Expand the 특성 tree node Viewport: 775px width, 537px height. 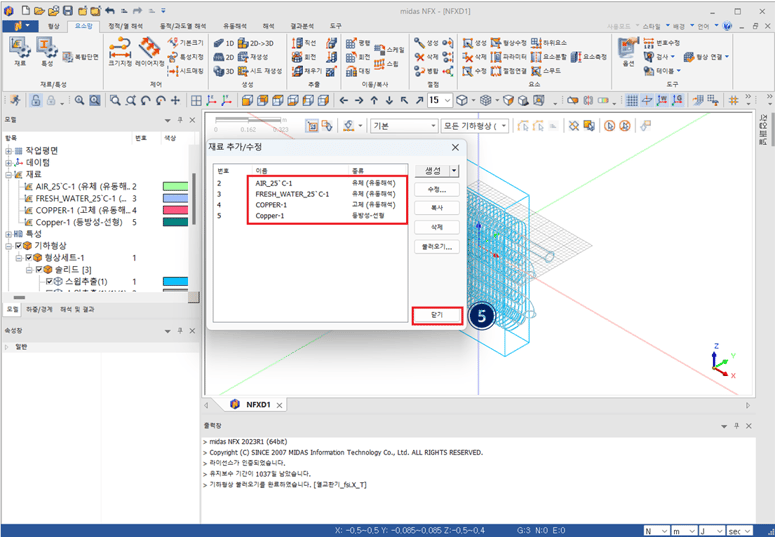(8, 234)
